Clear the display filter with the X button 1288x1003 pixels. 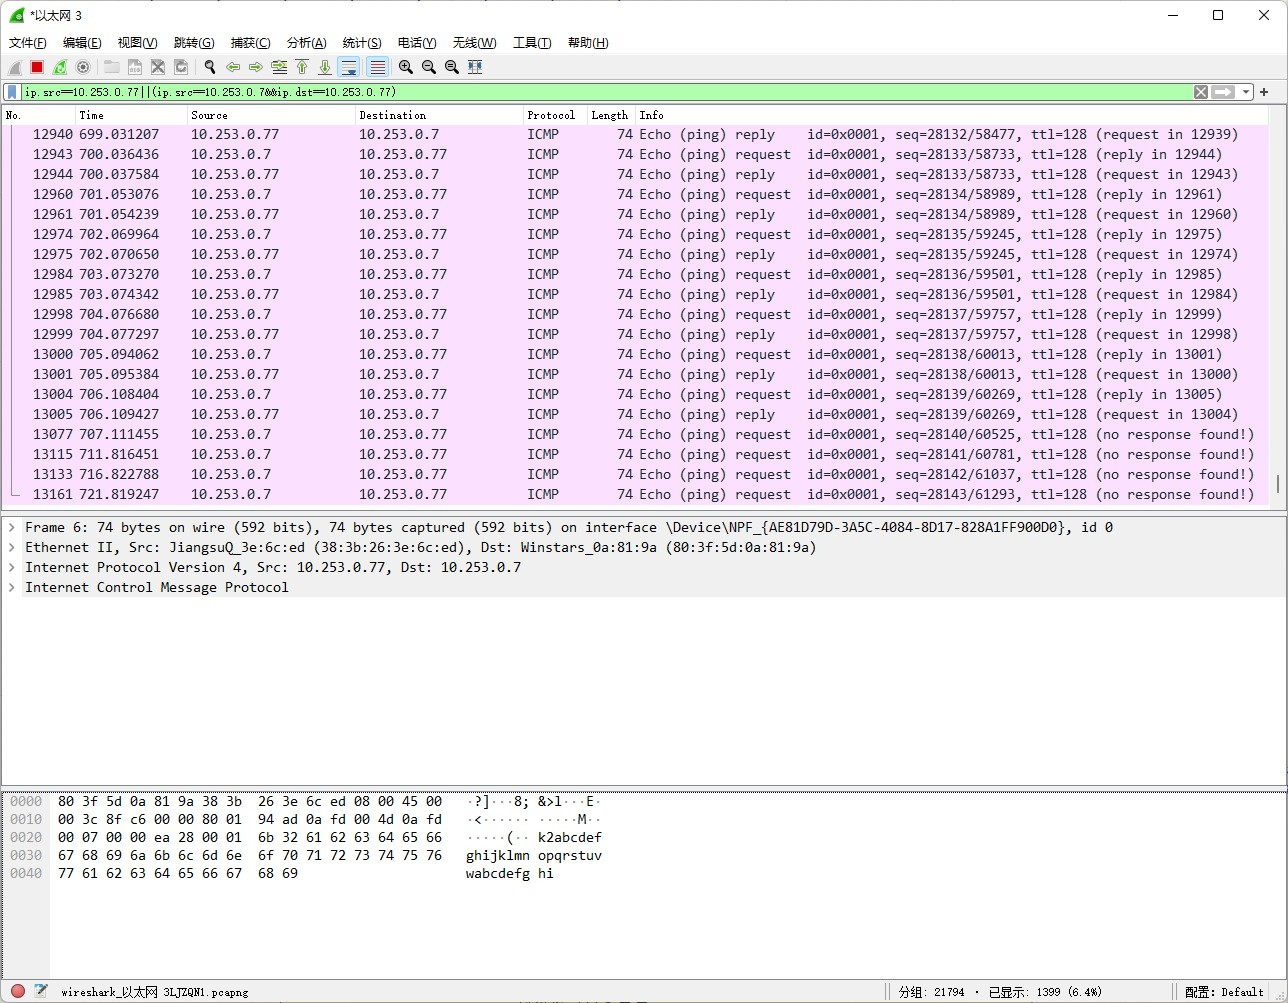[x=1201, y=92]
